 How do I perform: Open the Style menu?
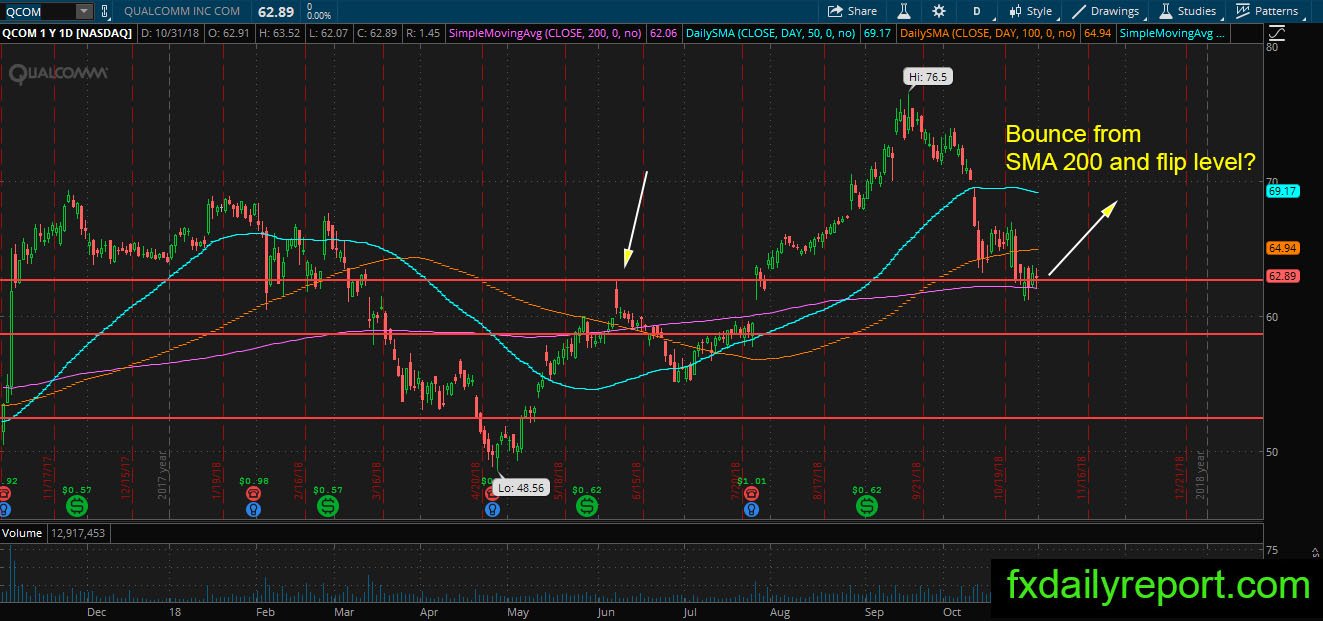click(1030, 11)
